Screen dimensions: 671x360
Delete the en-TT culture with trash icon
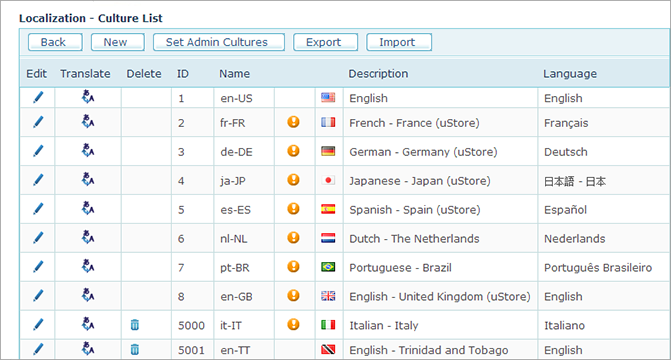pos(135,349)
